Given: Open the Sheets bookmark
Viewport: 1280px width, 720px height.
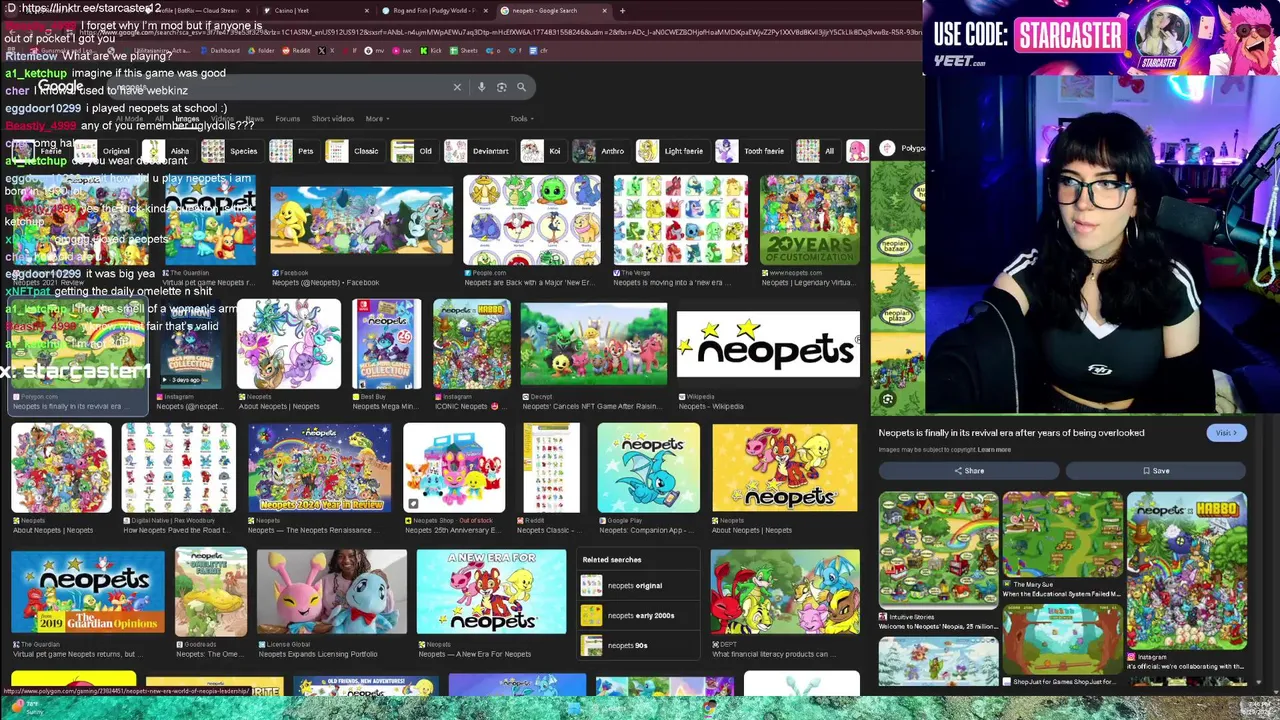Looking at the screenshot, I should 463,50.
